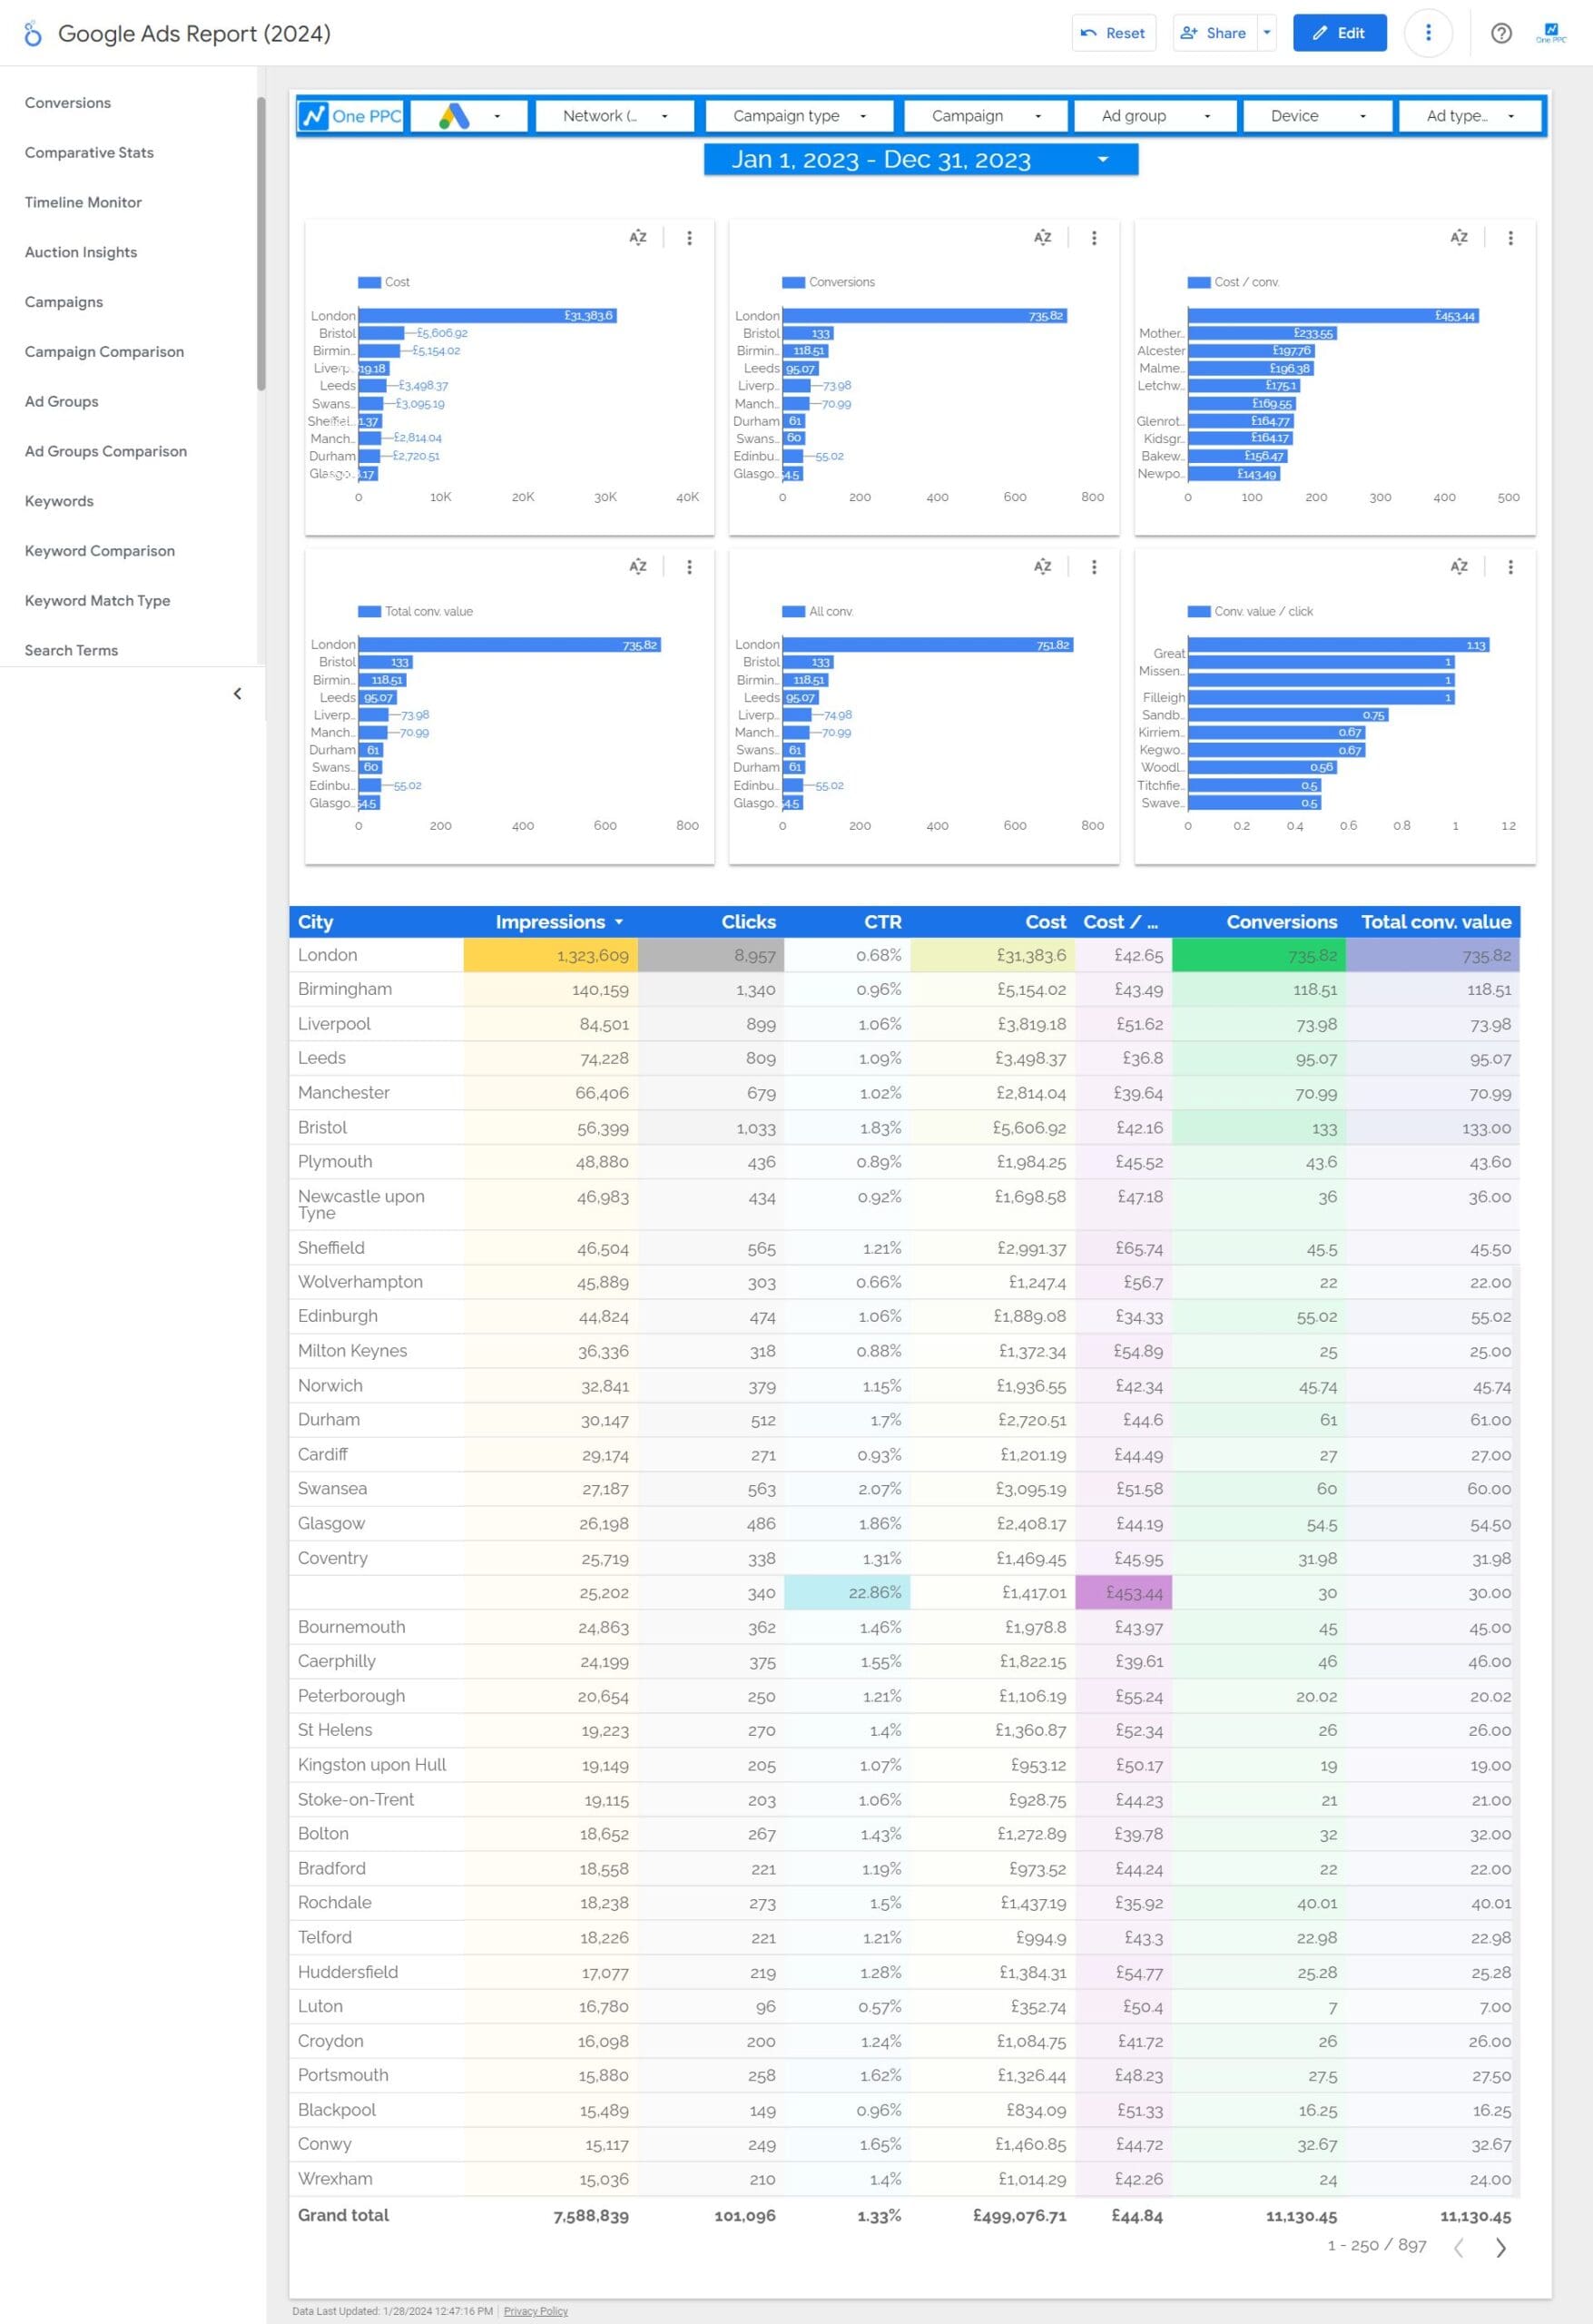Screen dimensions: 1593x2324
Task: Open the Ad type filter dropdown
Action: [x=1469, y=116]
